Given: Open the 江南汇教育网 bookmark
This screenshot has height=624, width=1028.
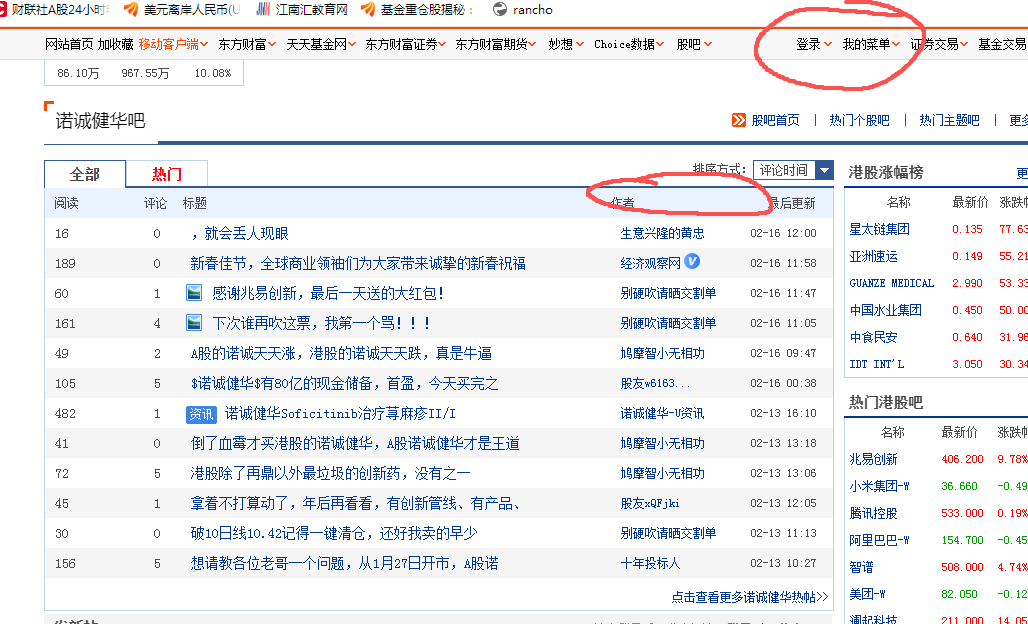Looking at the screenshot, I should 302,10.
